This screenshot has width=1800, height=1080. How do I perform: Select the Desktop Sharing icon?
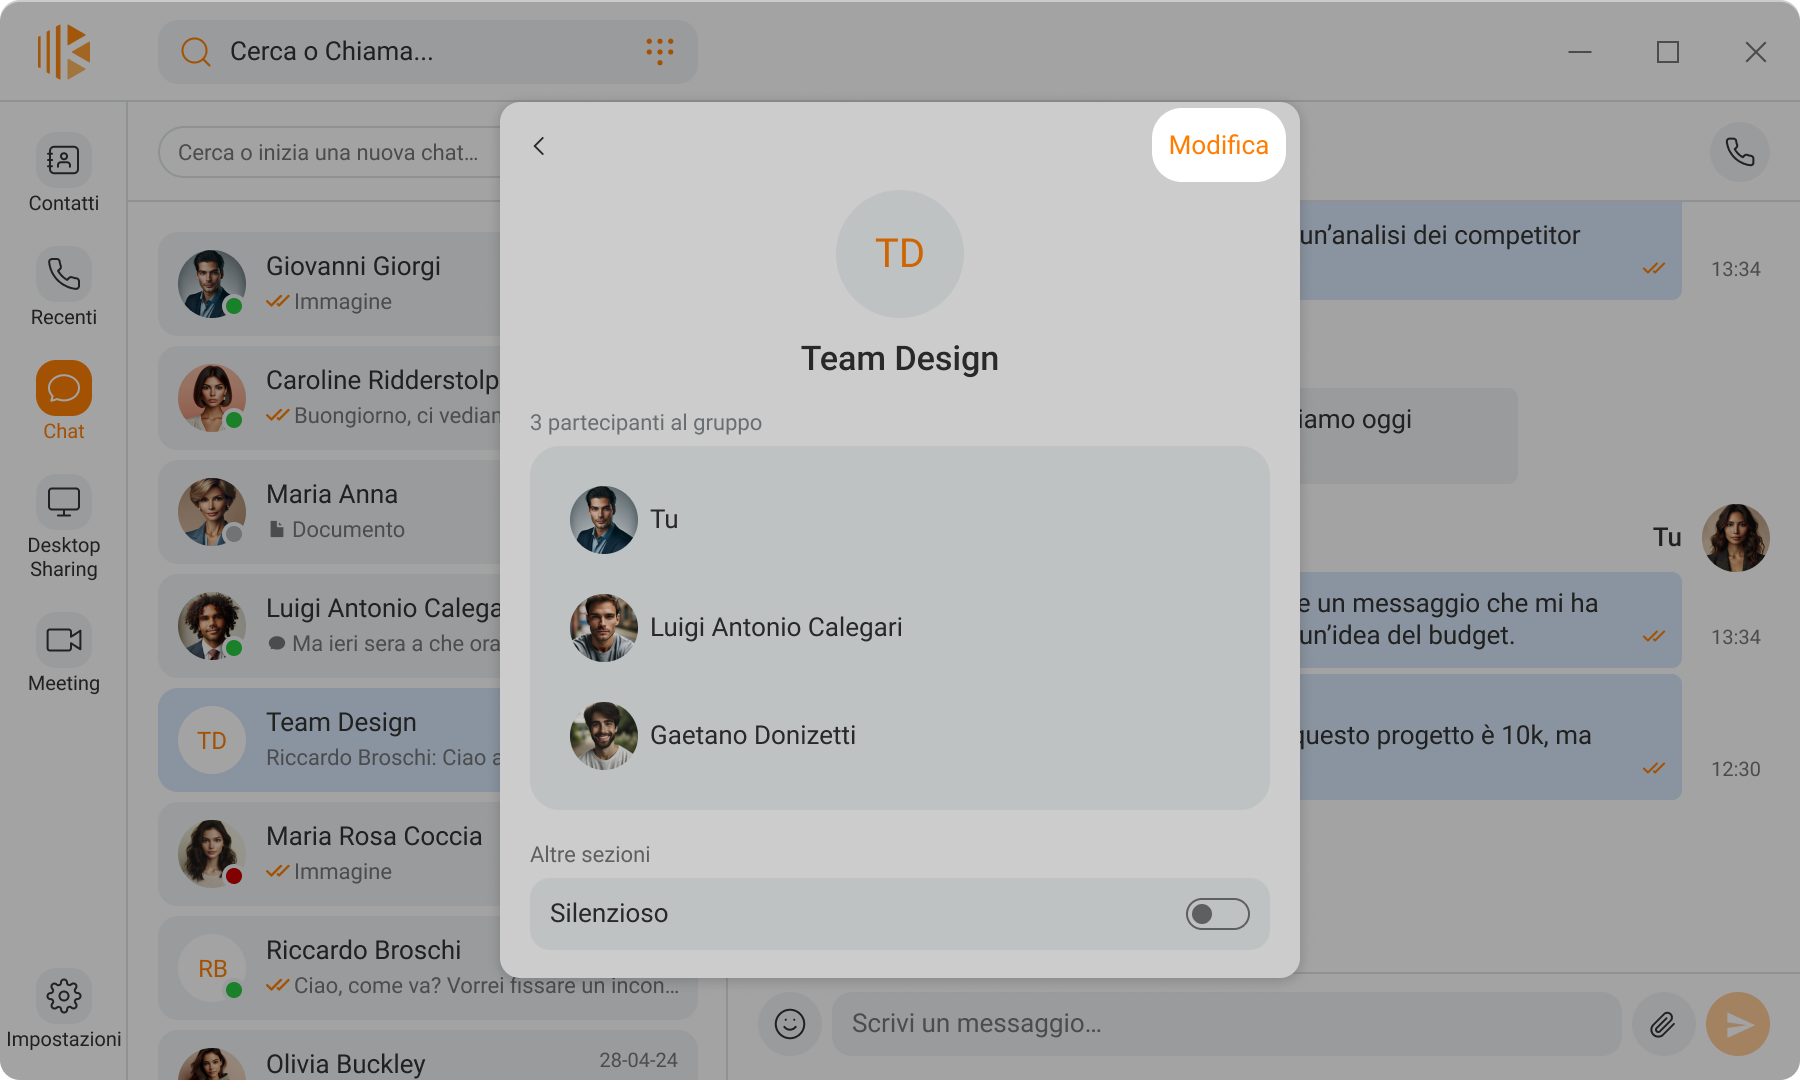click(x=64, y=502)
